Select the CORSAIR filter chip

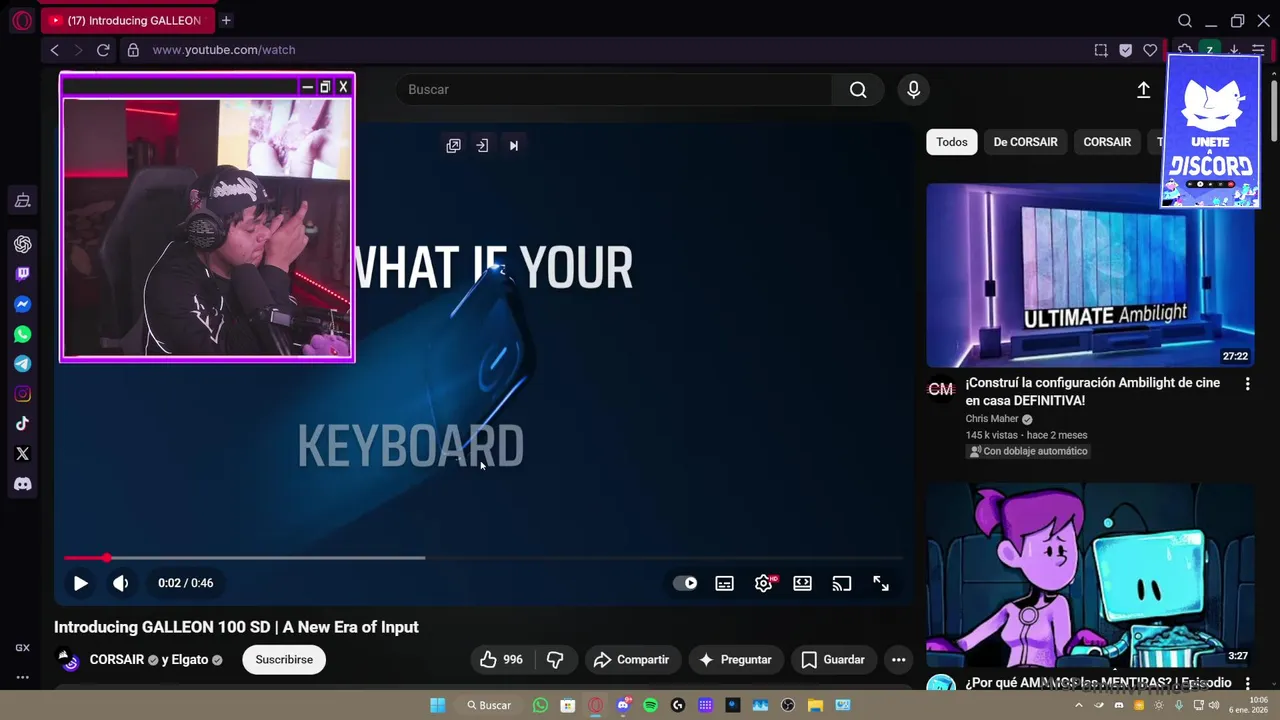(x=1107, y=142)
